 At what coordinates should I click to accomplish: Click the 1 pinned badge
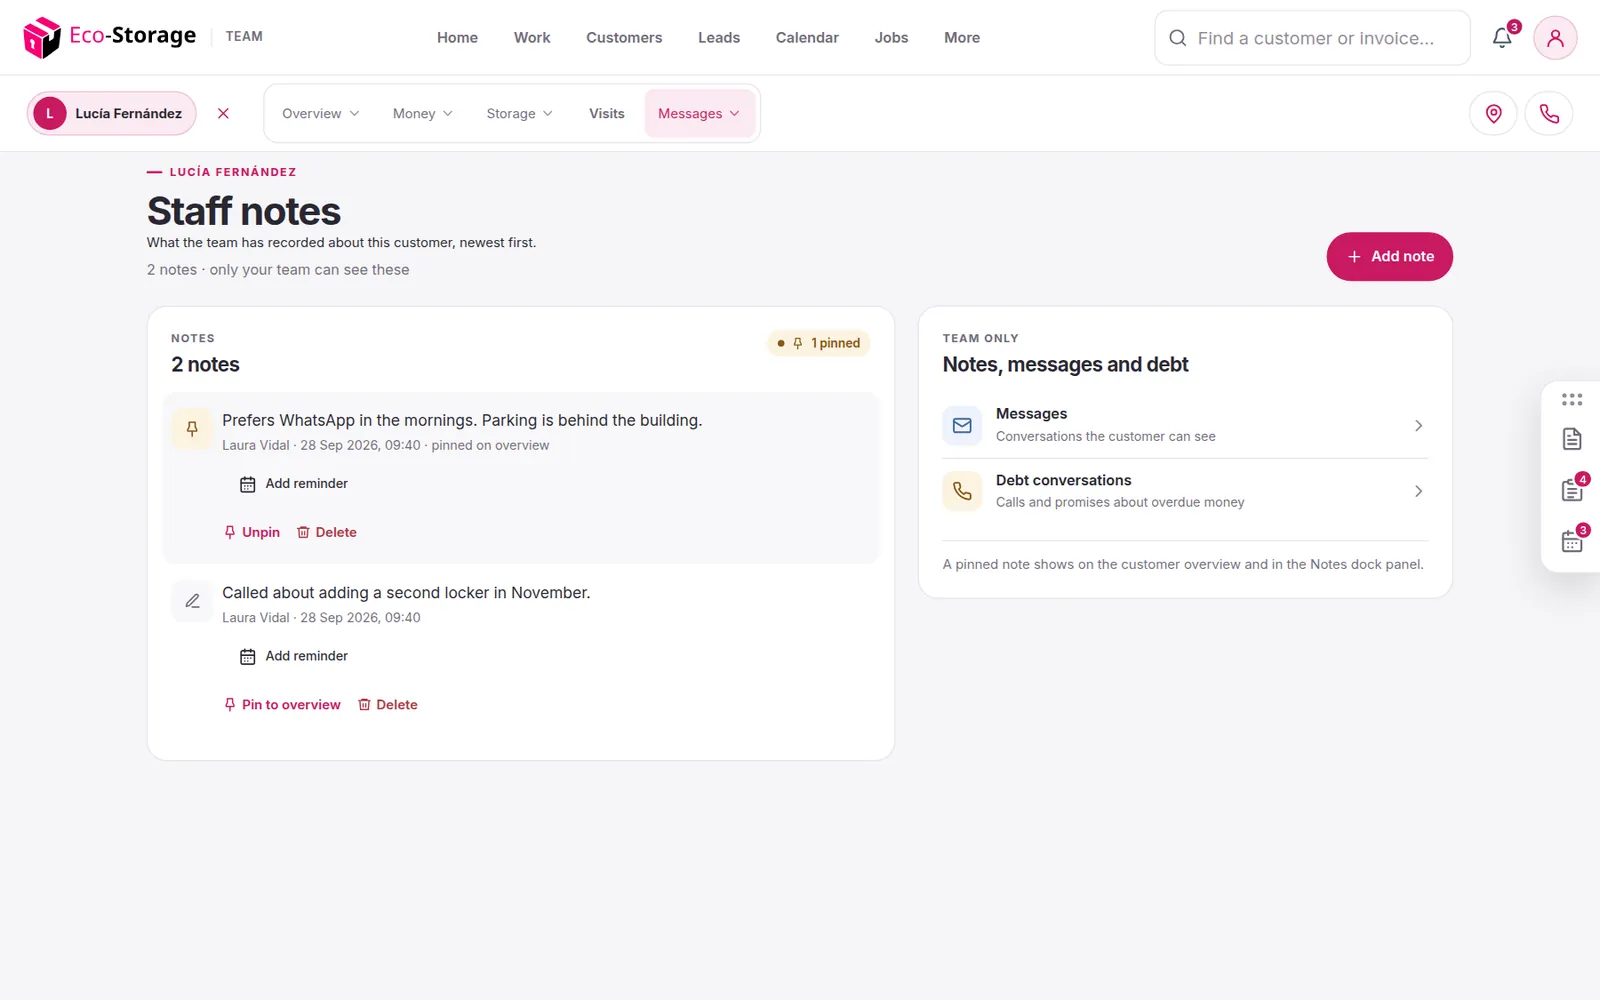coord(819,343)
